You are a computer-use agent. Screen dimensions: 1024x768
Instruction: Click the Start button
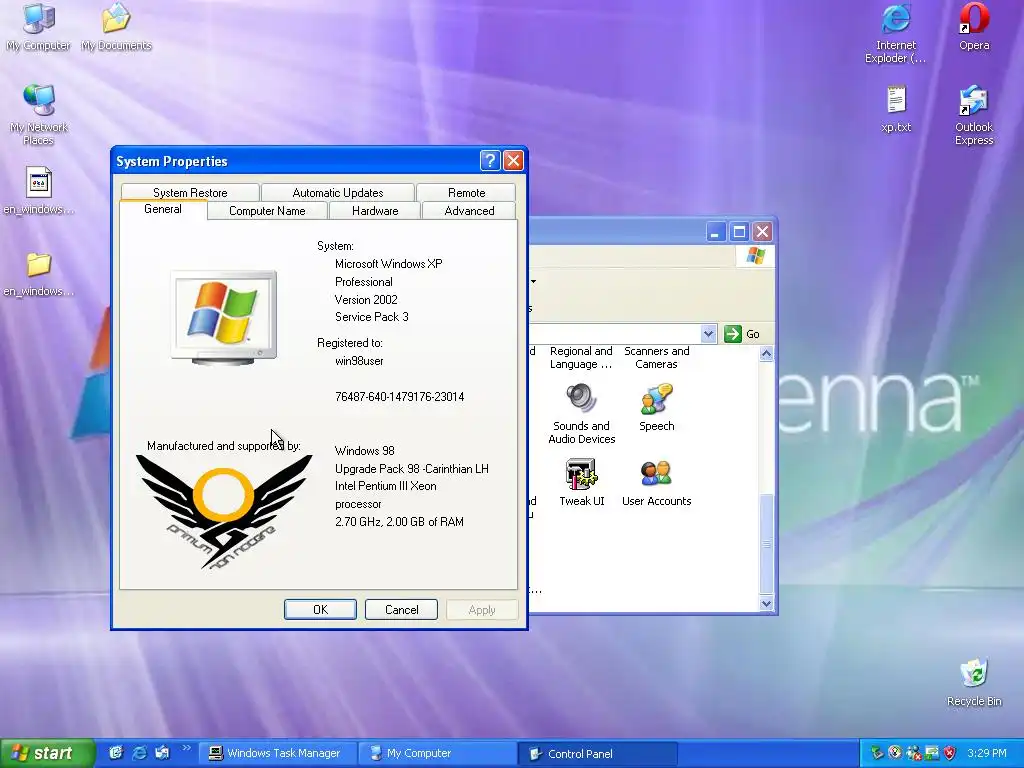coord(47,753)
